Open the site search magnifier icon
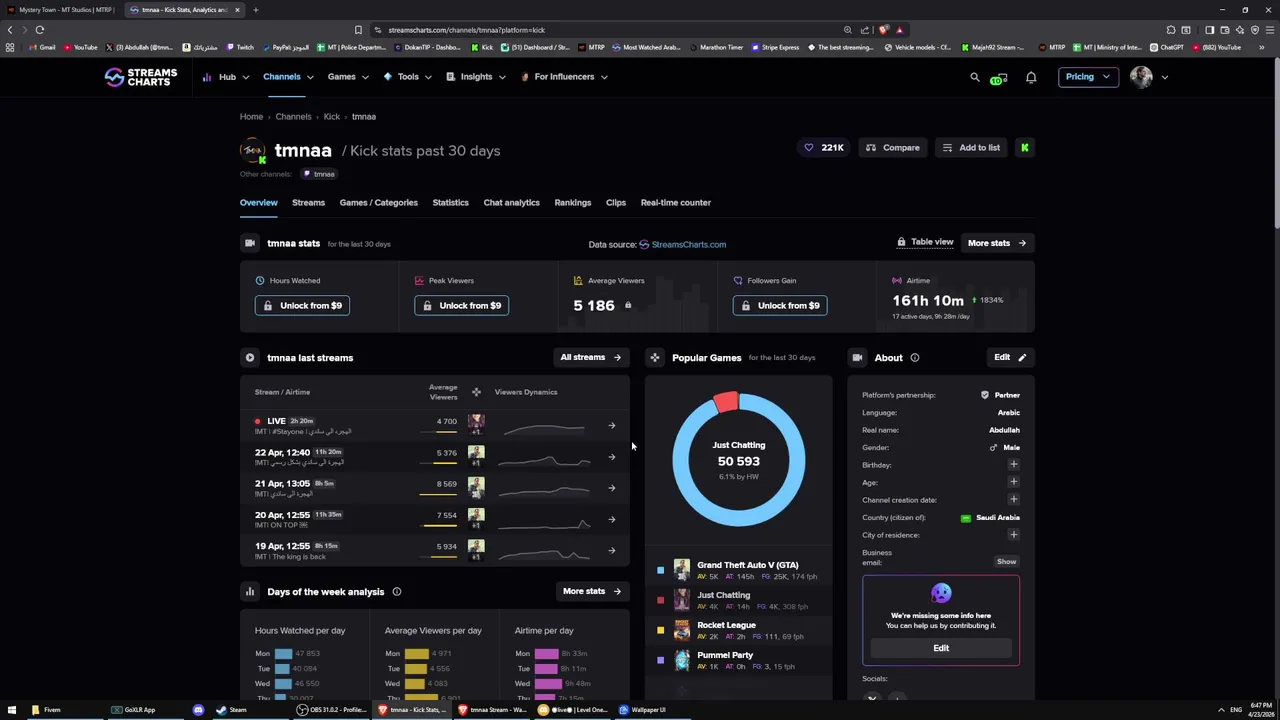Image resolution: width=1280 pixels, height=720 pixels. (975, 77)
